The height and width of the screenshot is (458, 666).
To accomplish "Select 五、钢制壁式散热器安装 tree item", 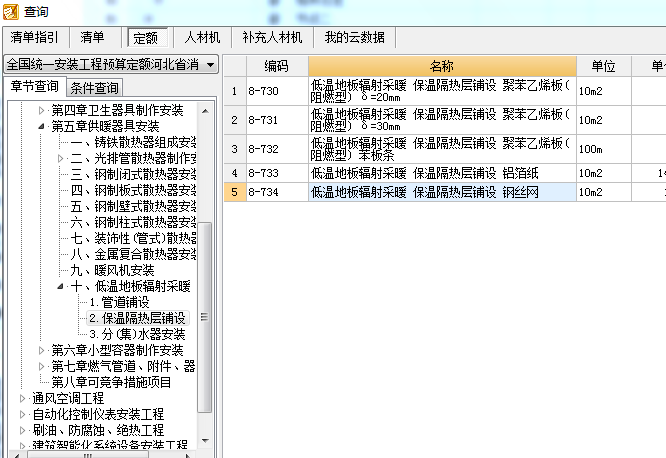I will [133, 206].
